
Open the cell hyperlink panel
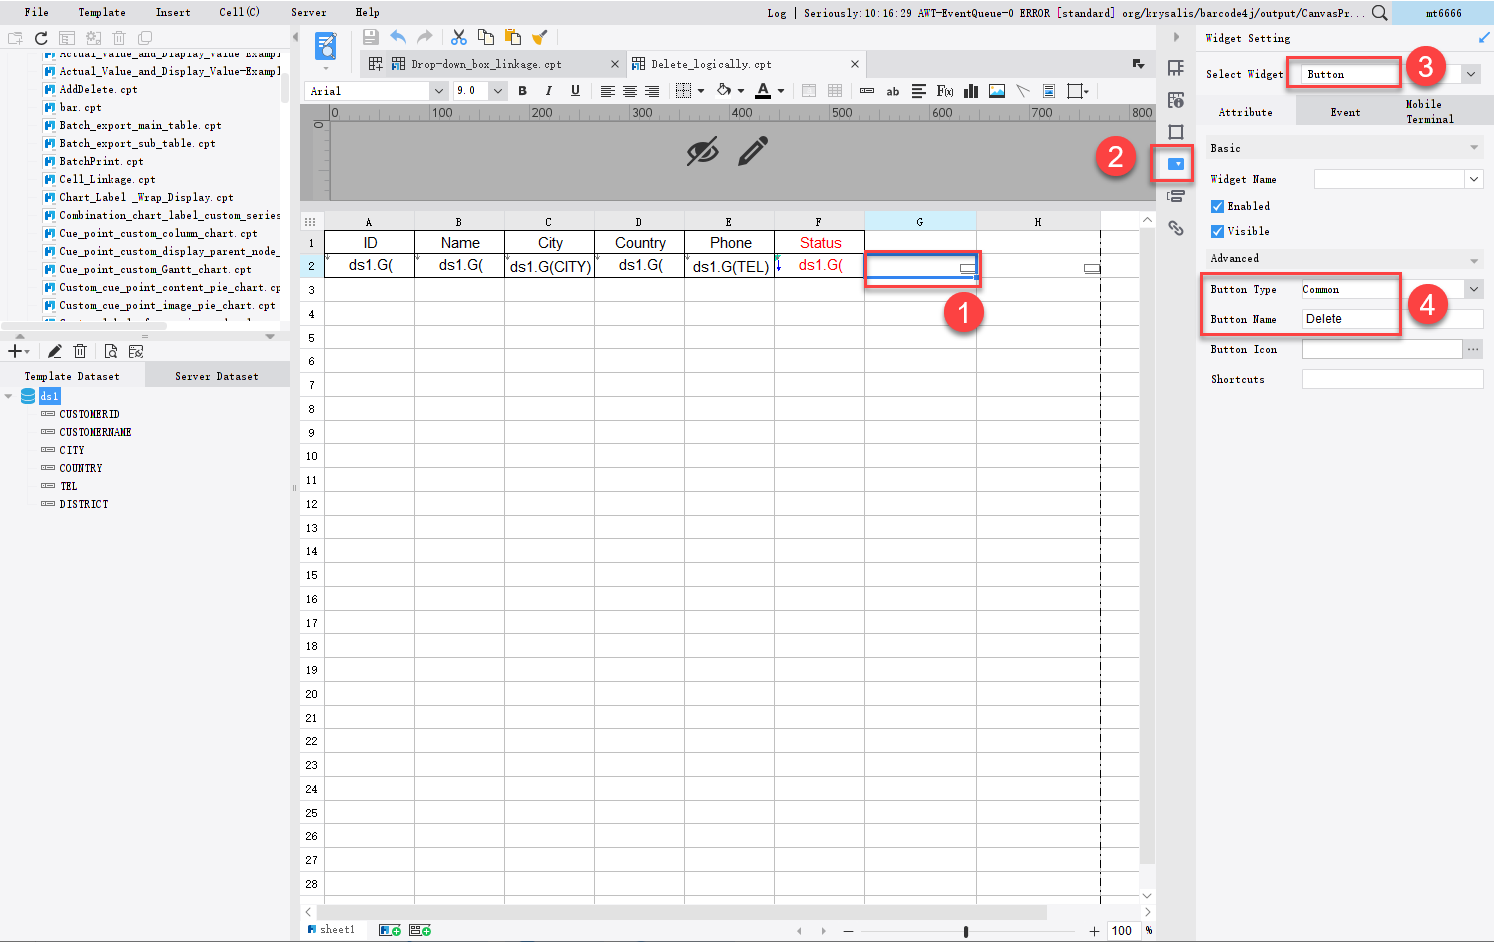pyautogui.click(x=1176, y=228)
